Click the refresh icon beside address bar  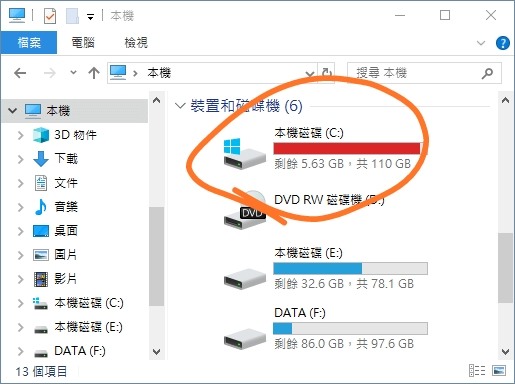tap(326, 73)
